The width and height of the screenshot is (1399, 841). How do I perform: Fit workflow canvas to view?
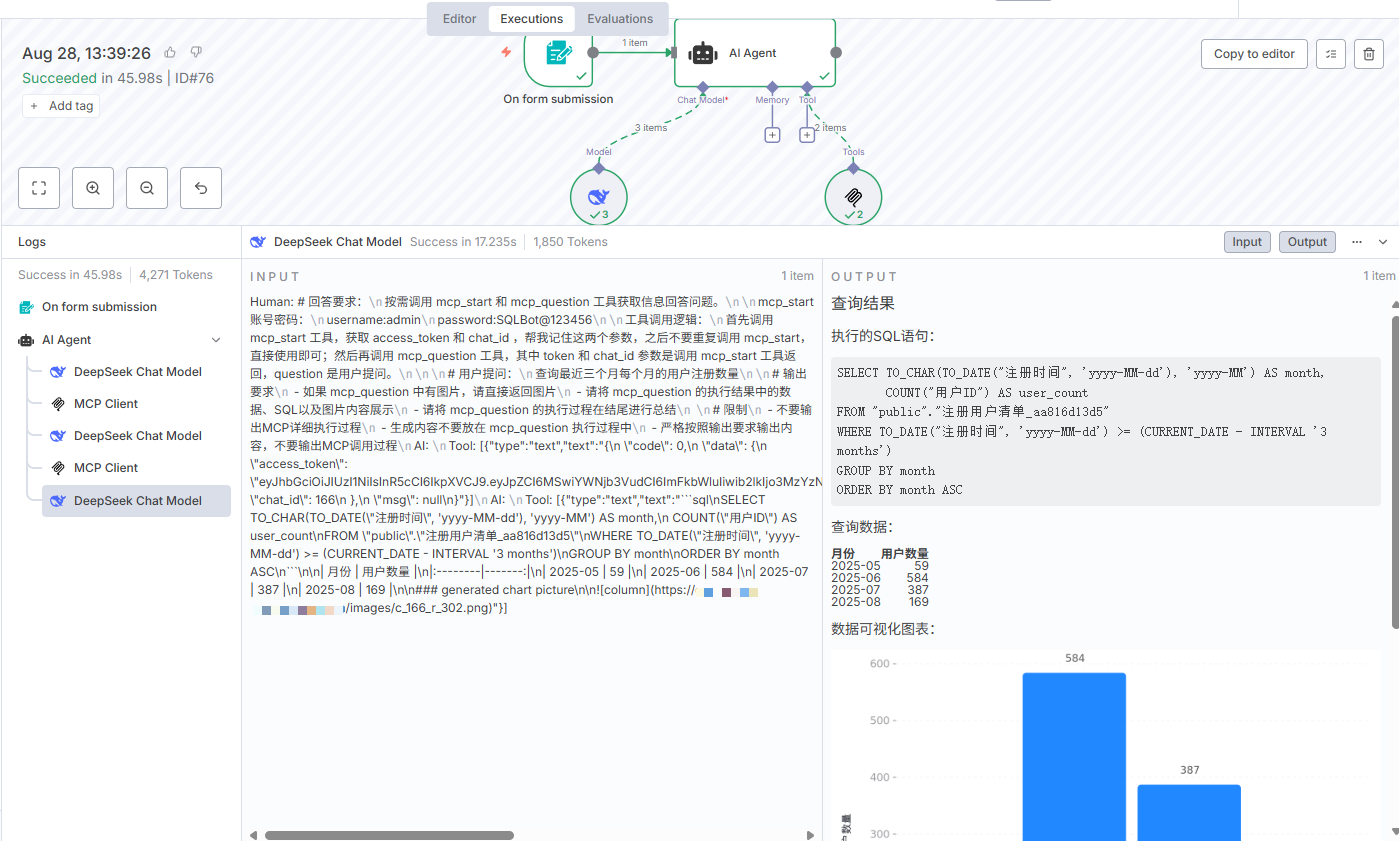(39, 188)
